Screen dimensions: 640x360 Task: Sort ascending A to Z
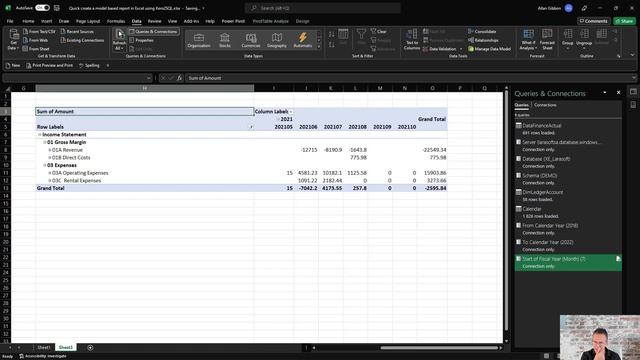(x=331, y=34)
